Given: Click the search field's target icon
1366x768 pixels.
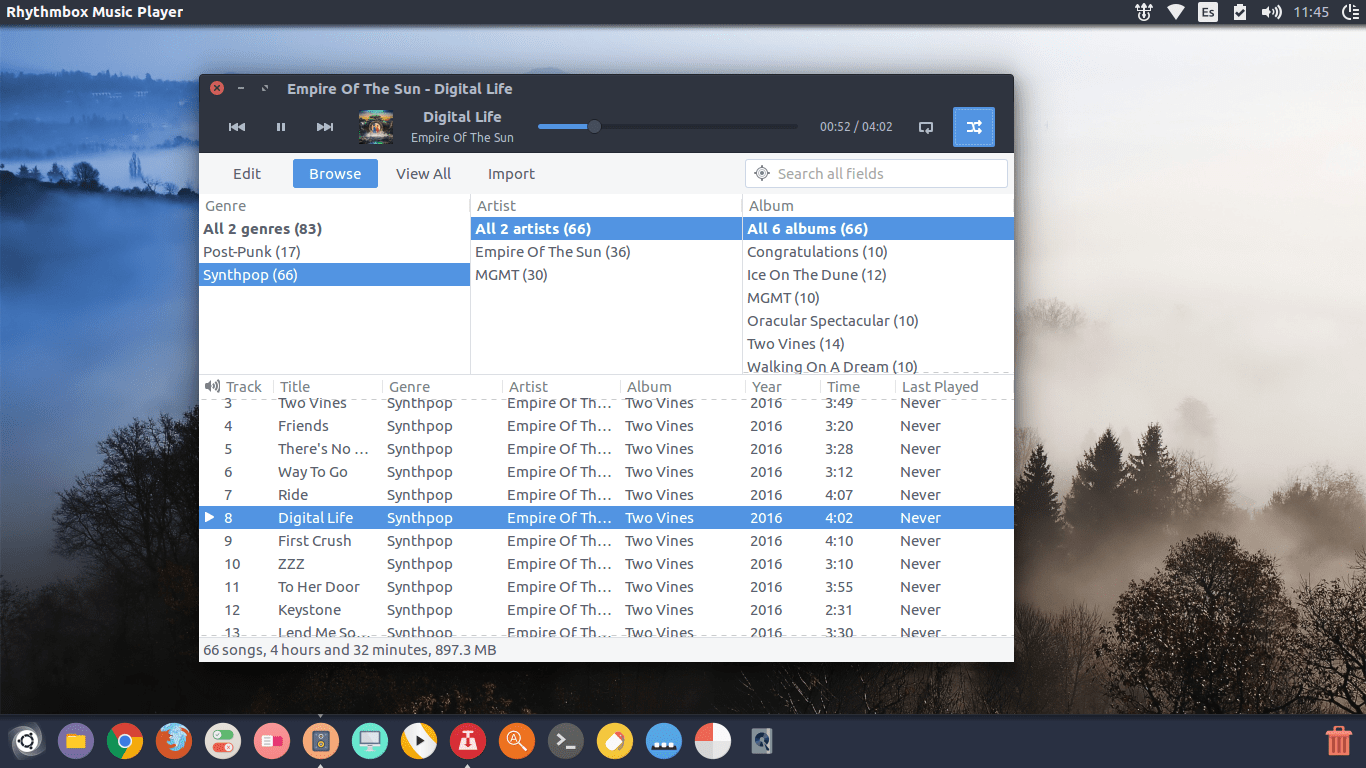Looking at the screenshot, I should click(762, 174).
